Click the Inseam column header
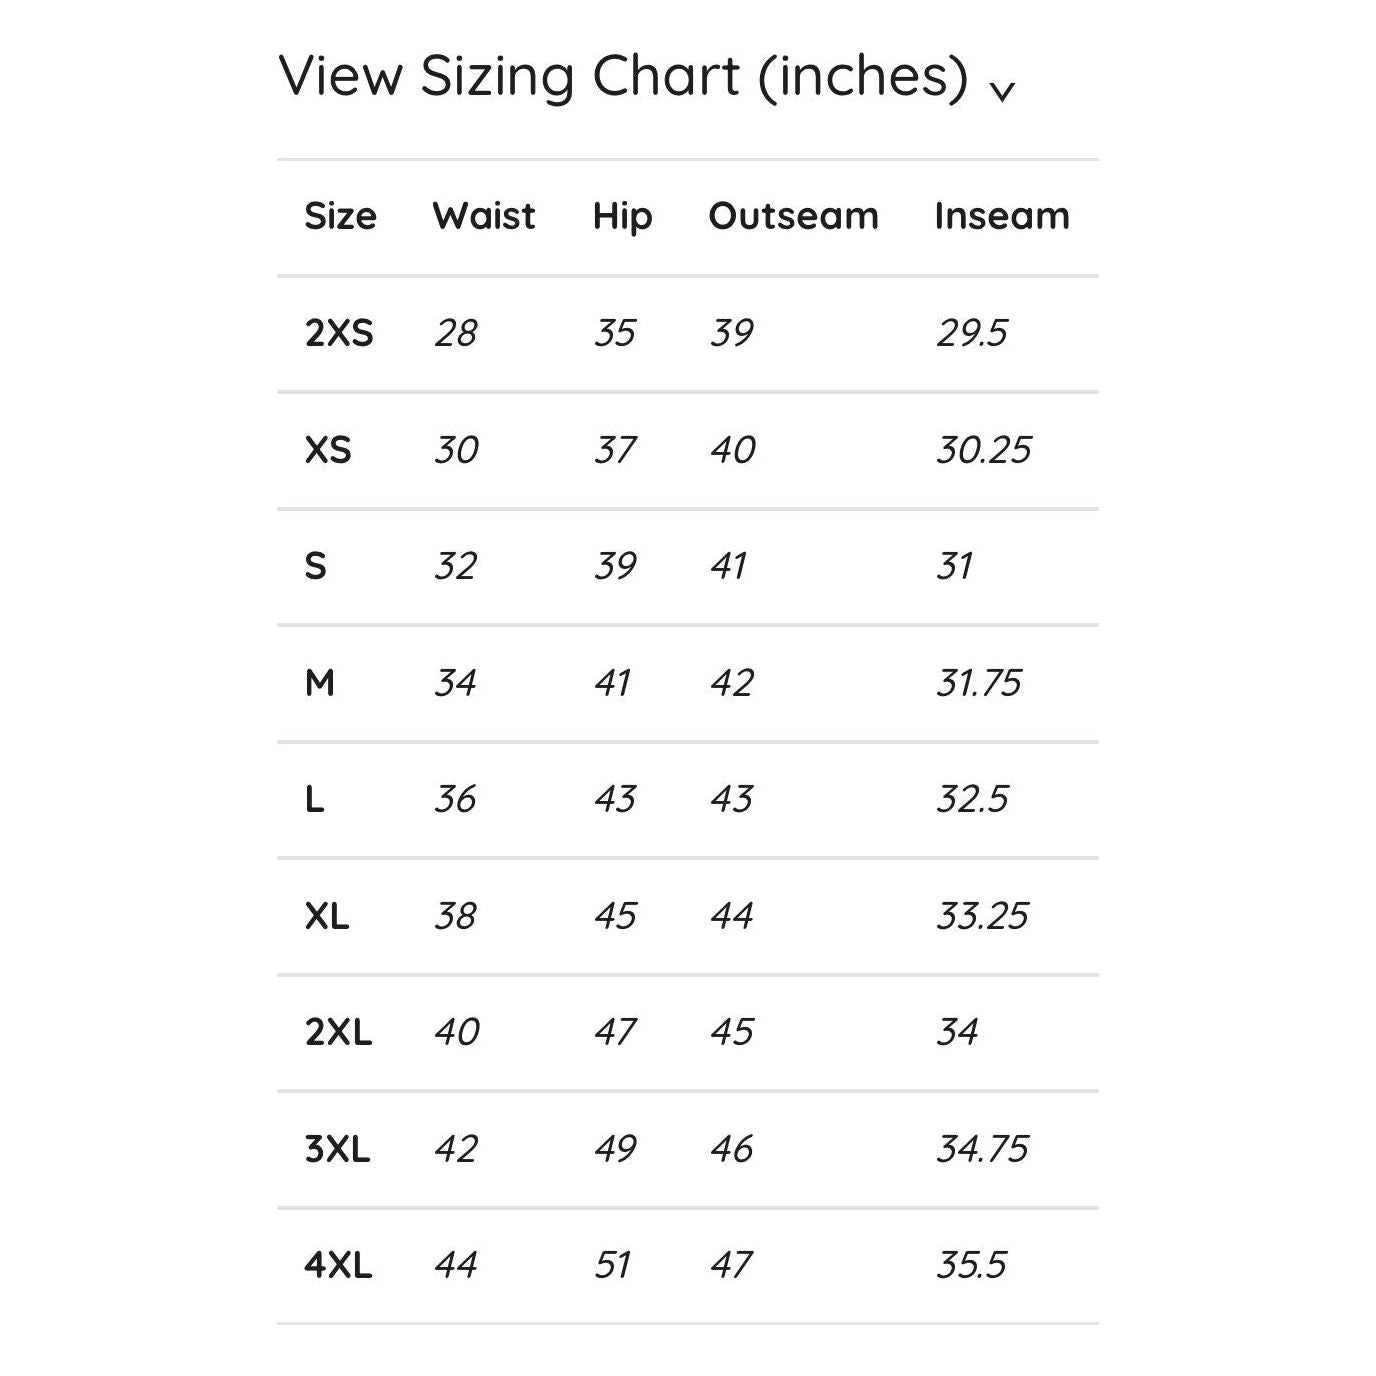The height and width of the screenshot is (1376, 1376). coord(1001,216)
